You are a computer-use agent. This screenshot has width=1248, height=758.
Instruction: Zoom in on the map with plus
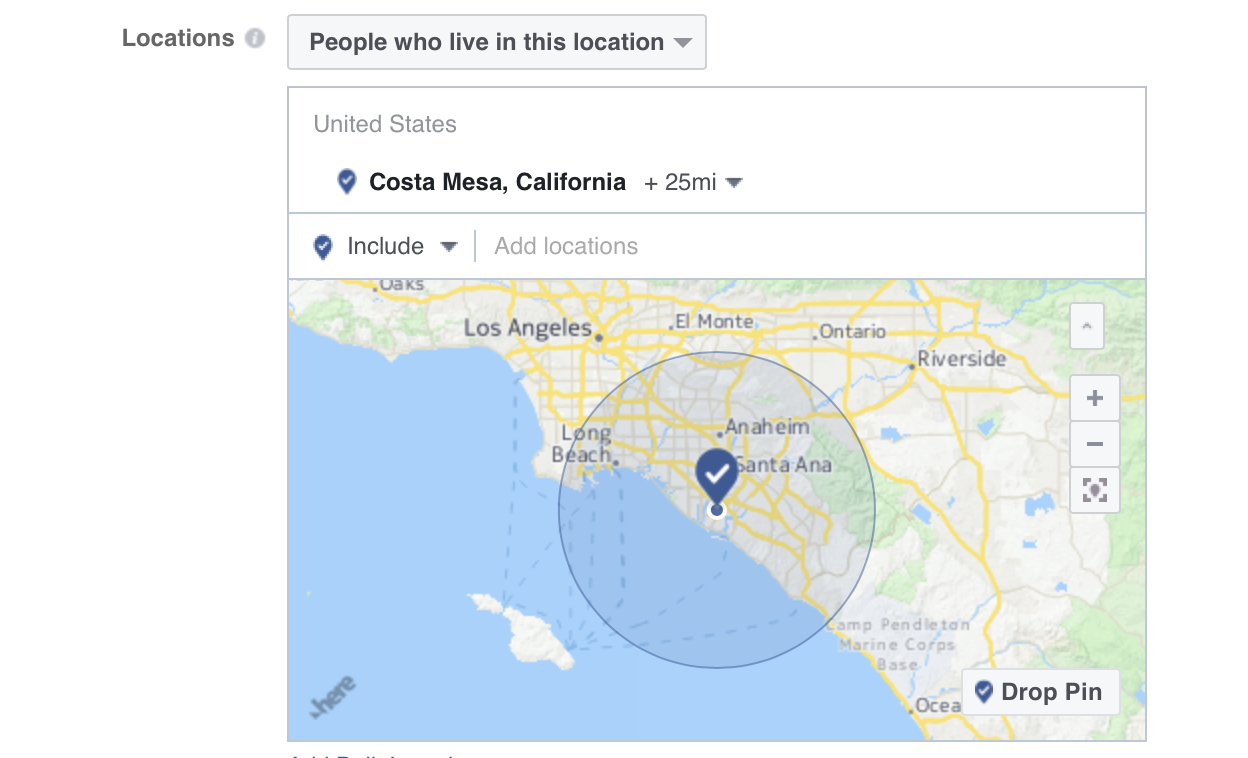click(1095, 398)
